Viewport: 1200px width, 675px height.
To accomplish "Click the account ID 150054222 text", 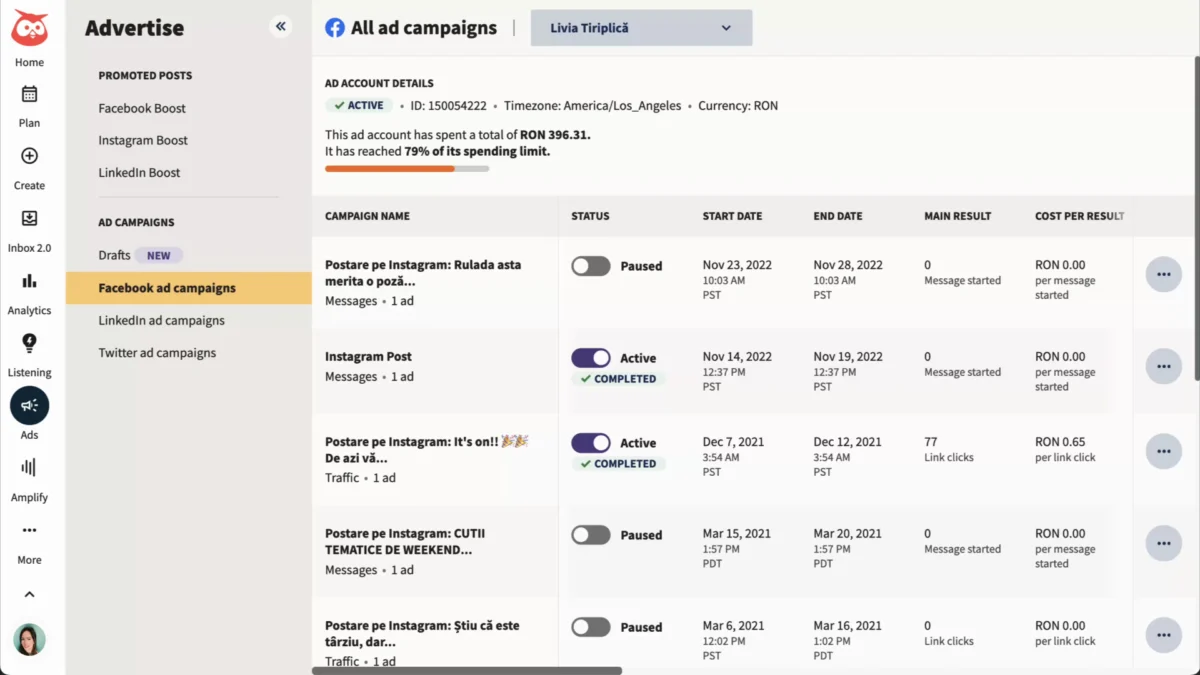I will point(450,106).
